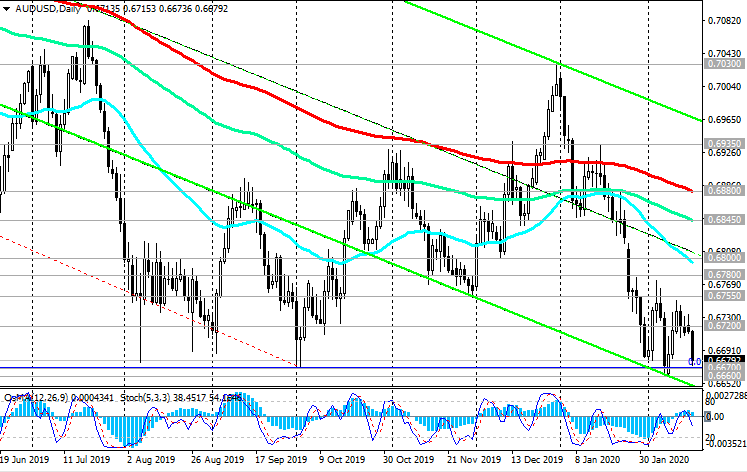Click the 13 Dec 2019 date label

click(x=536, y=460)
